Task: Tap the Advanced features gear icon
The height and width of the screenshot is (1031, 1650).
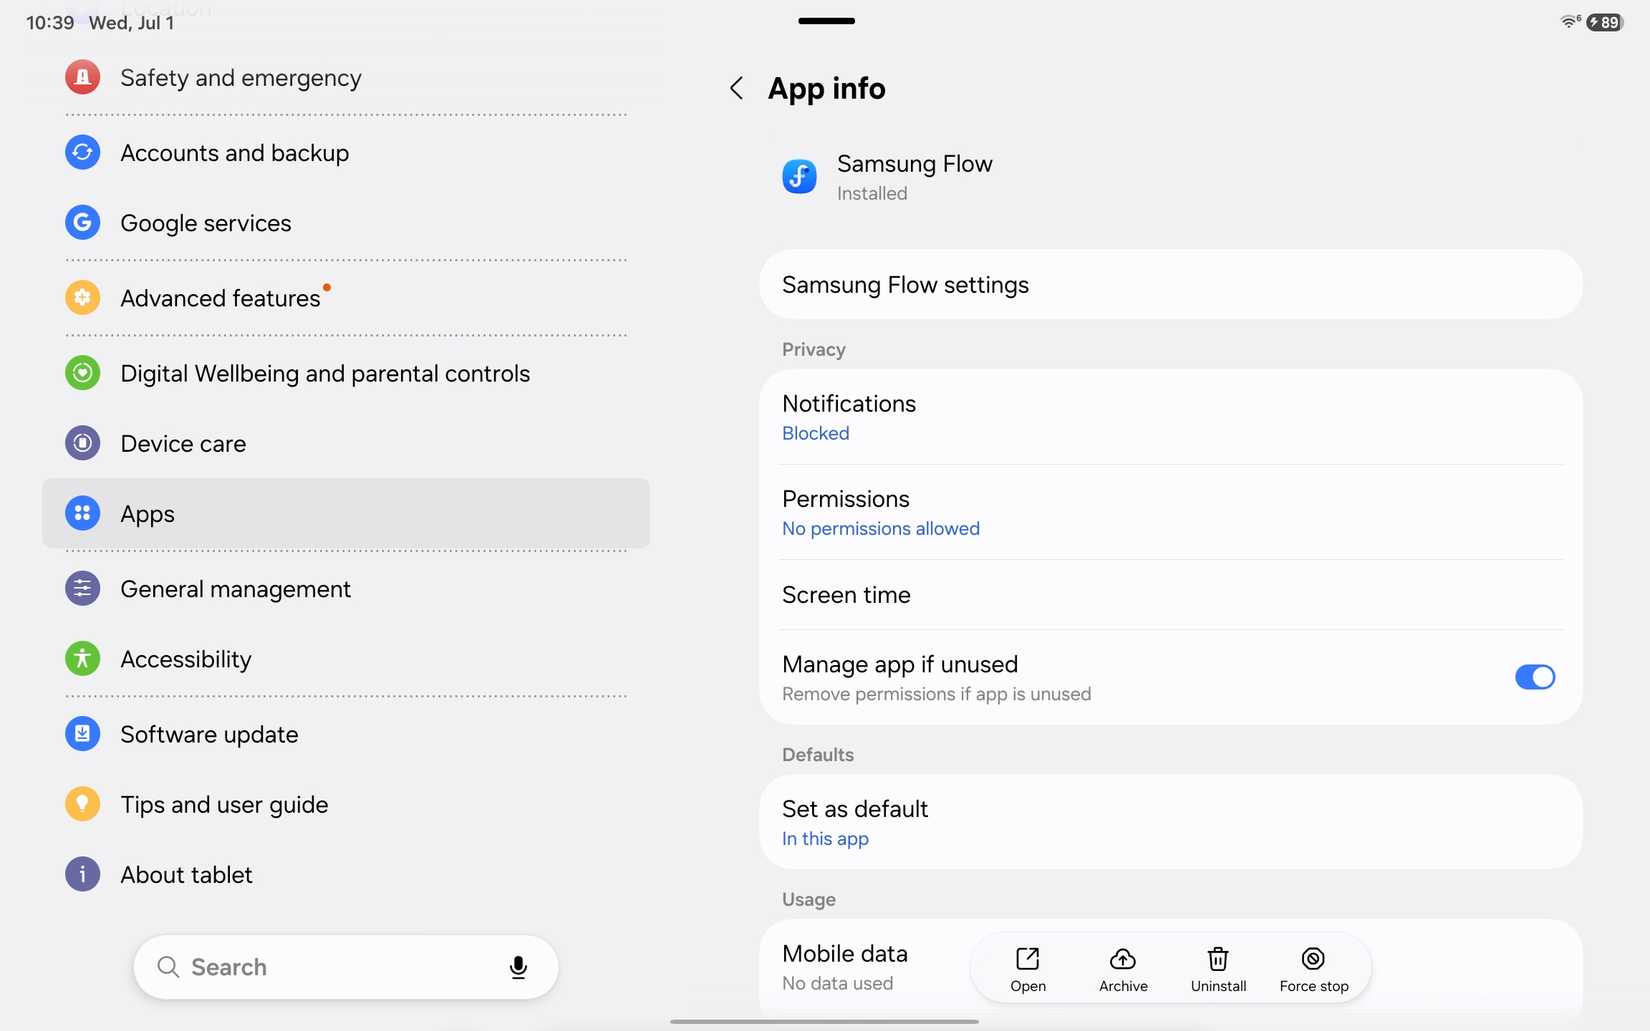Action: (x=82, y=297)
